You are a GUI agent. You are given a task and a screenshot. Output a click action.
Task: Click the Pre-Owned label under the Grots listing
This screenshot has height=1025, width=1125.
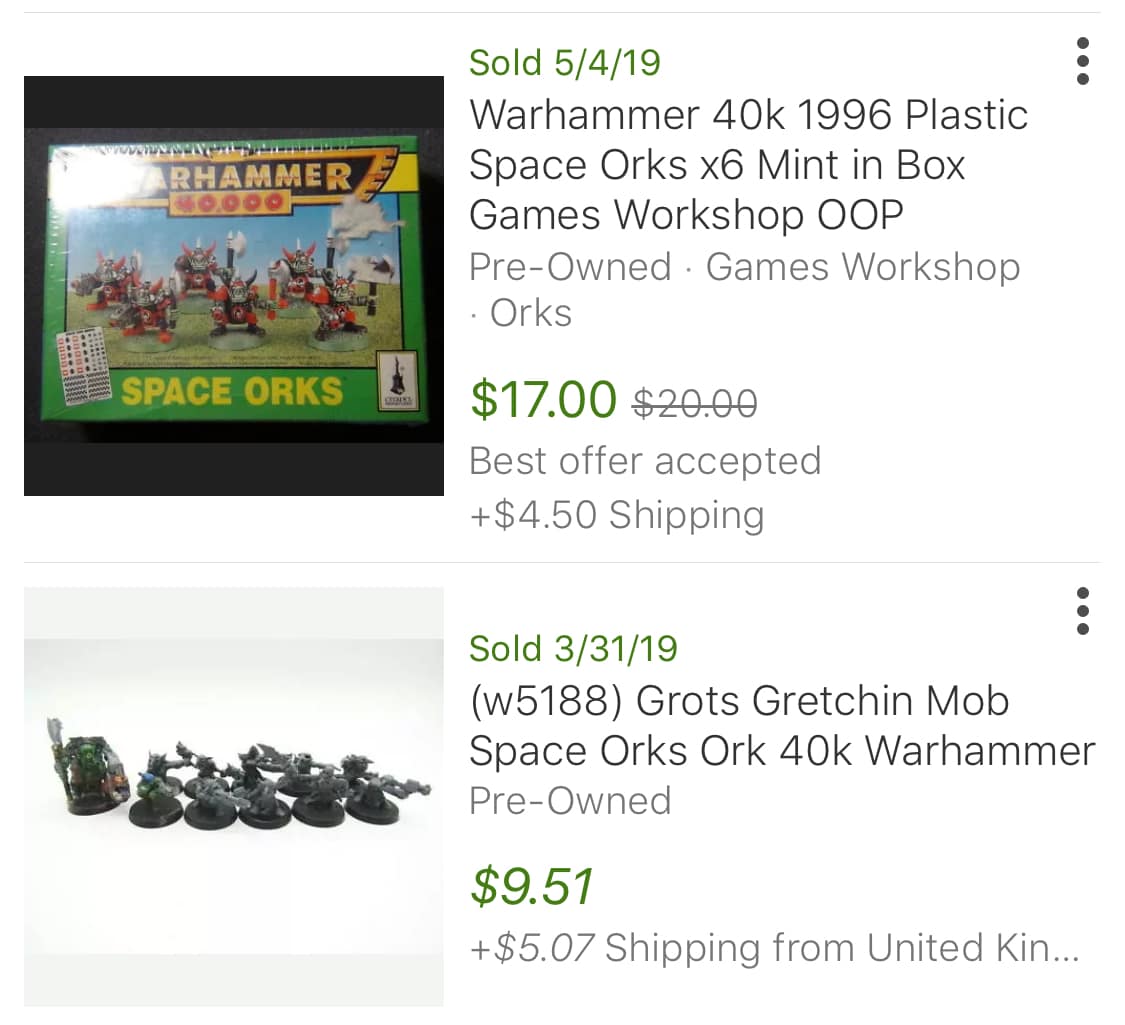[x=570, y=801]
